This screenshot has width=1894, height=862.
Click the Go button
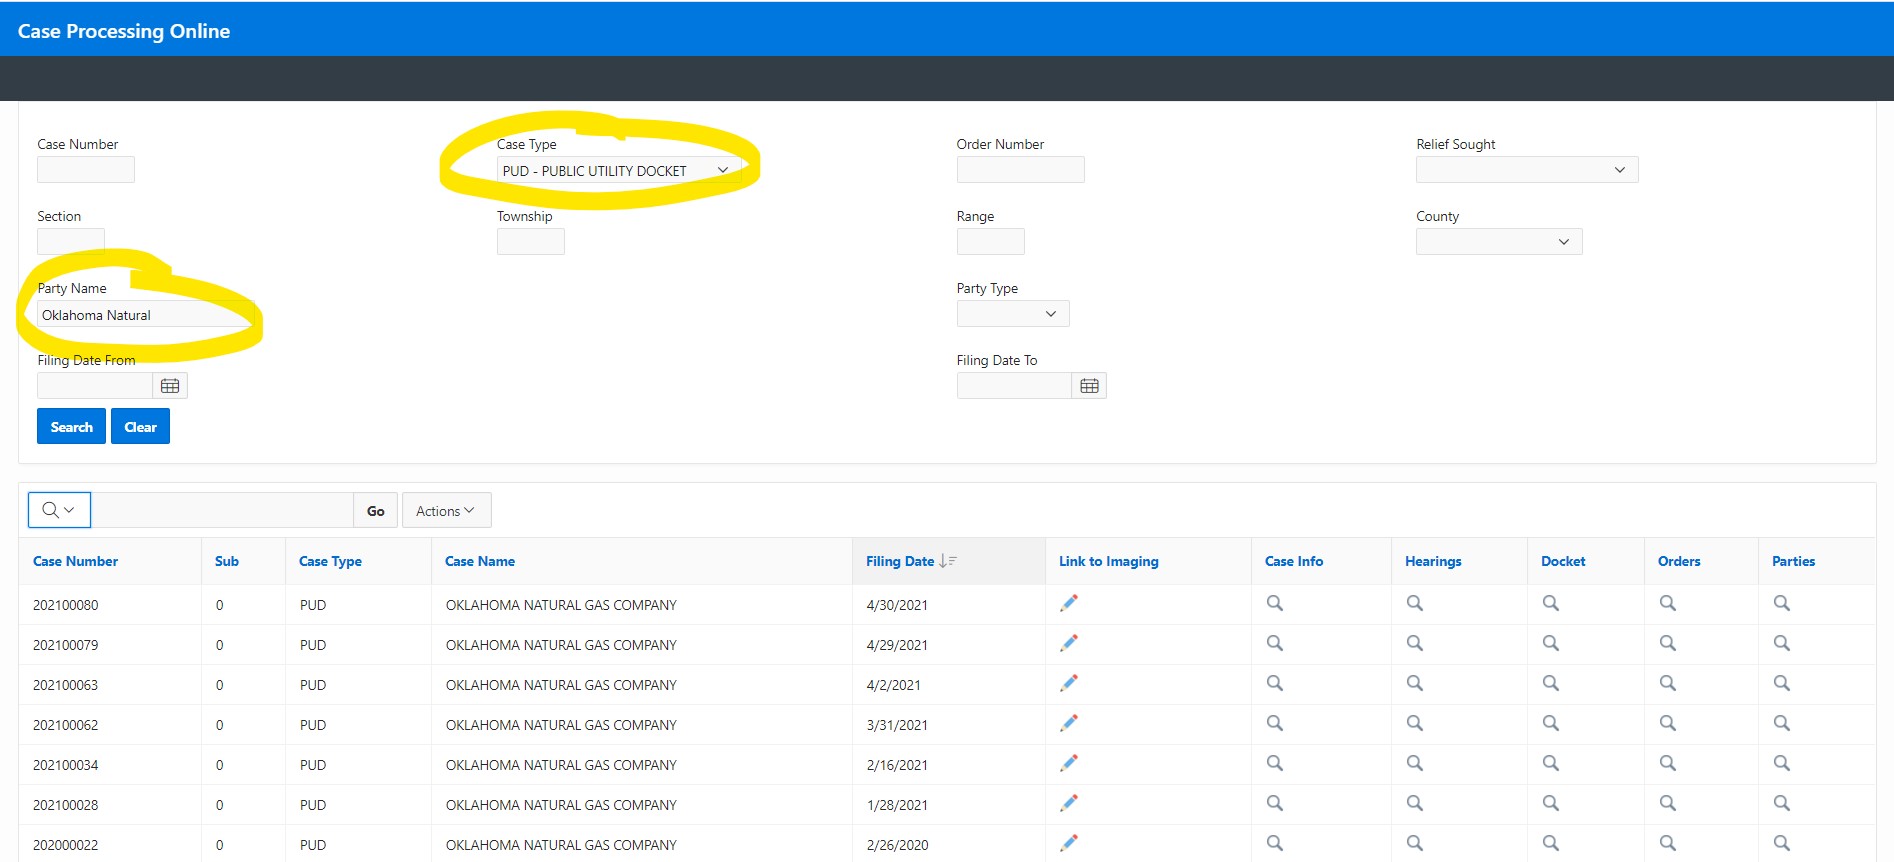(375, 510)
